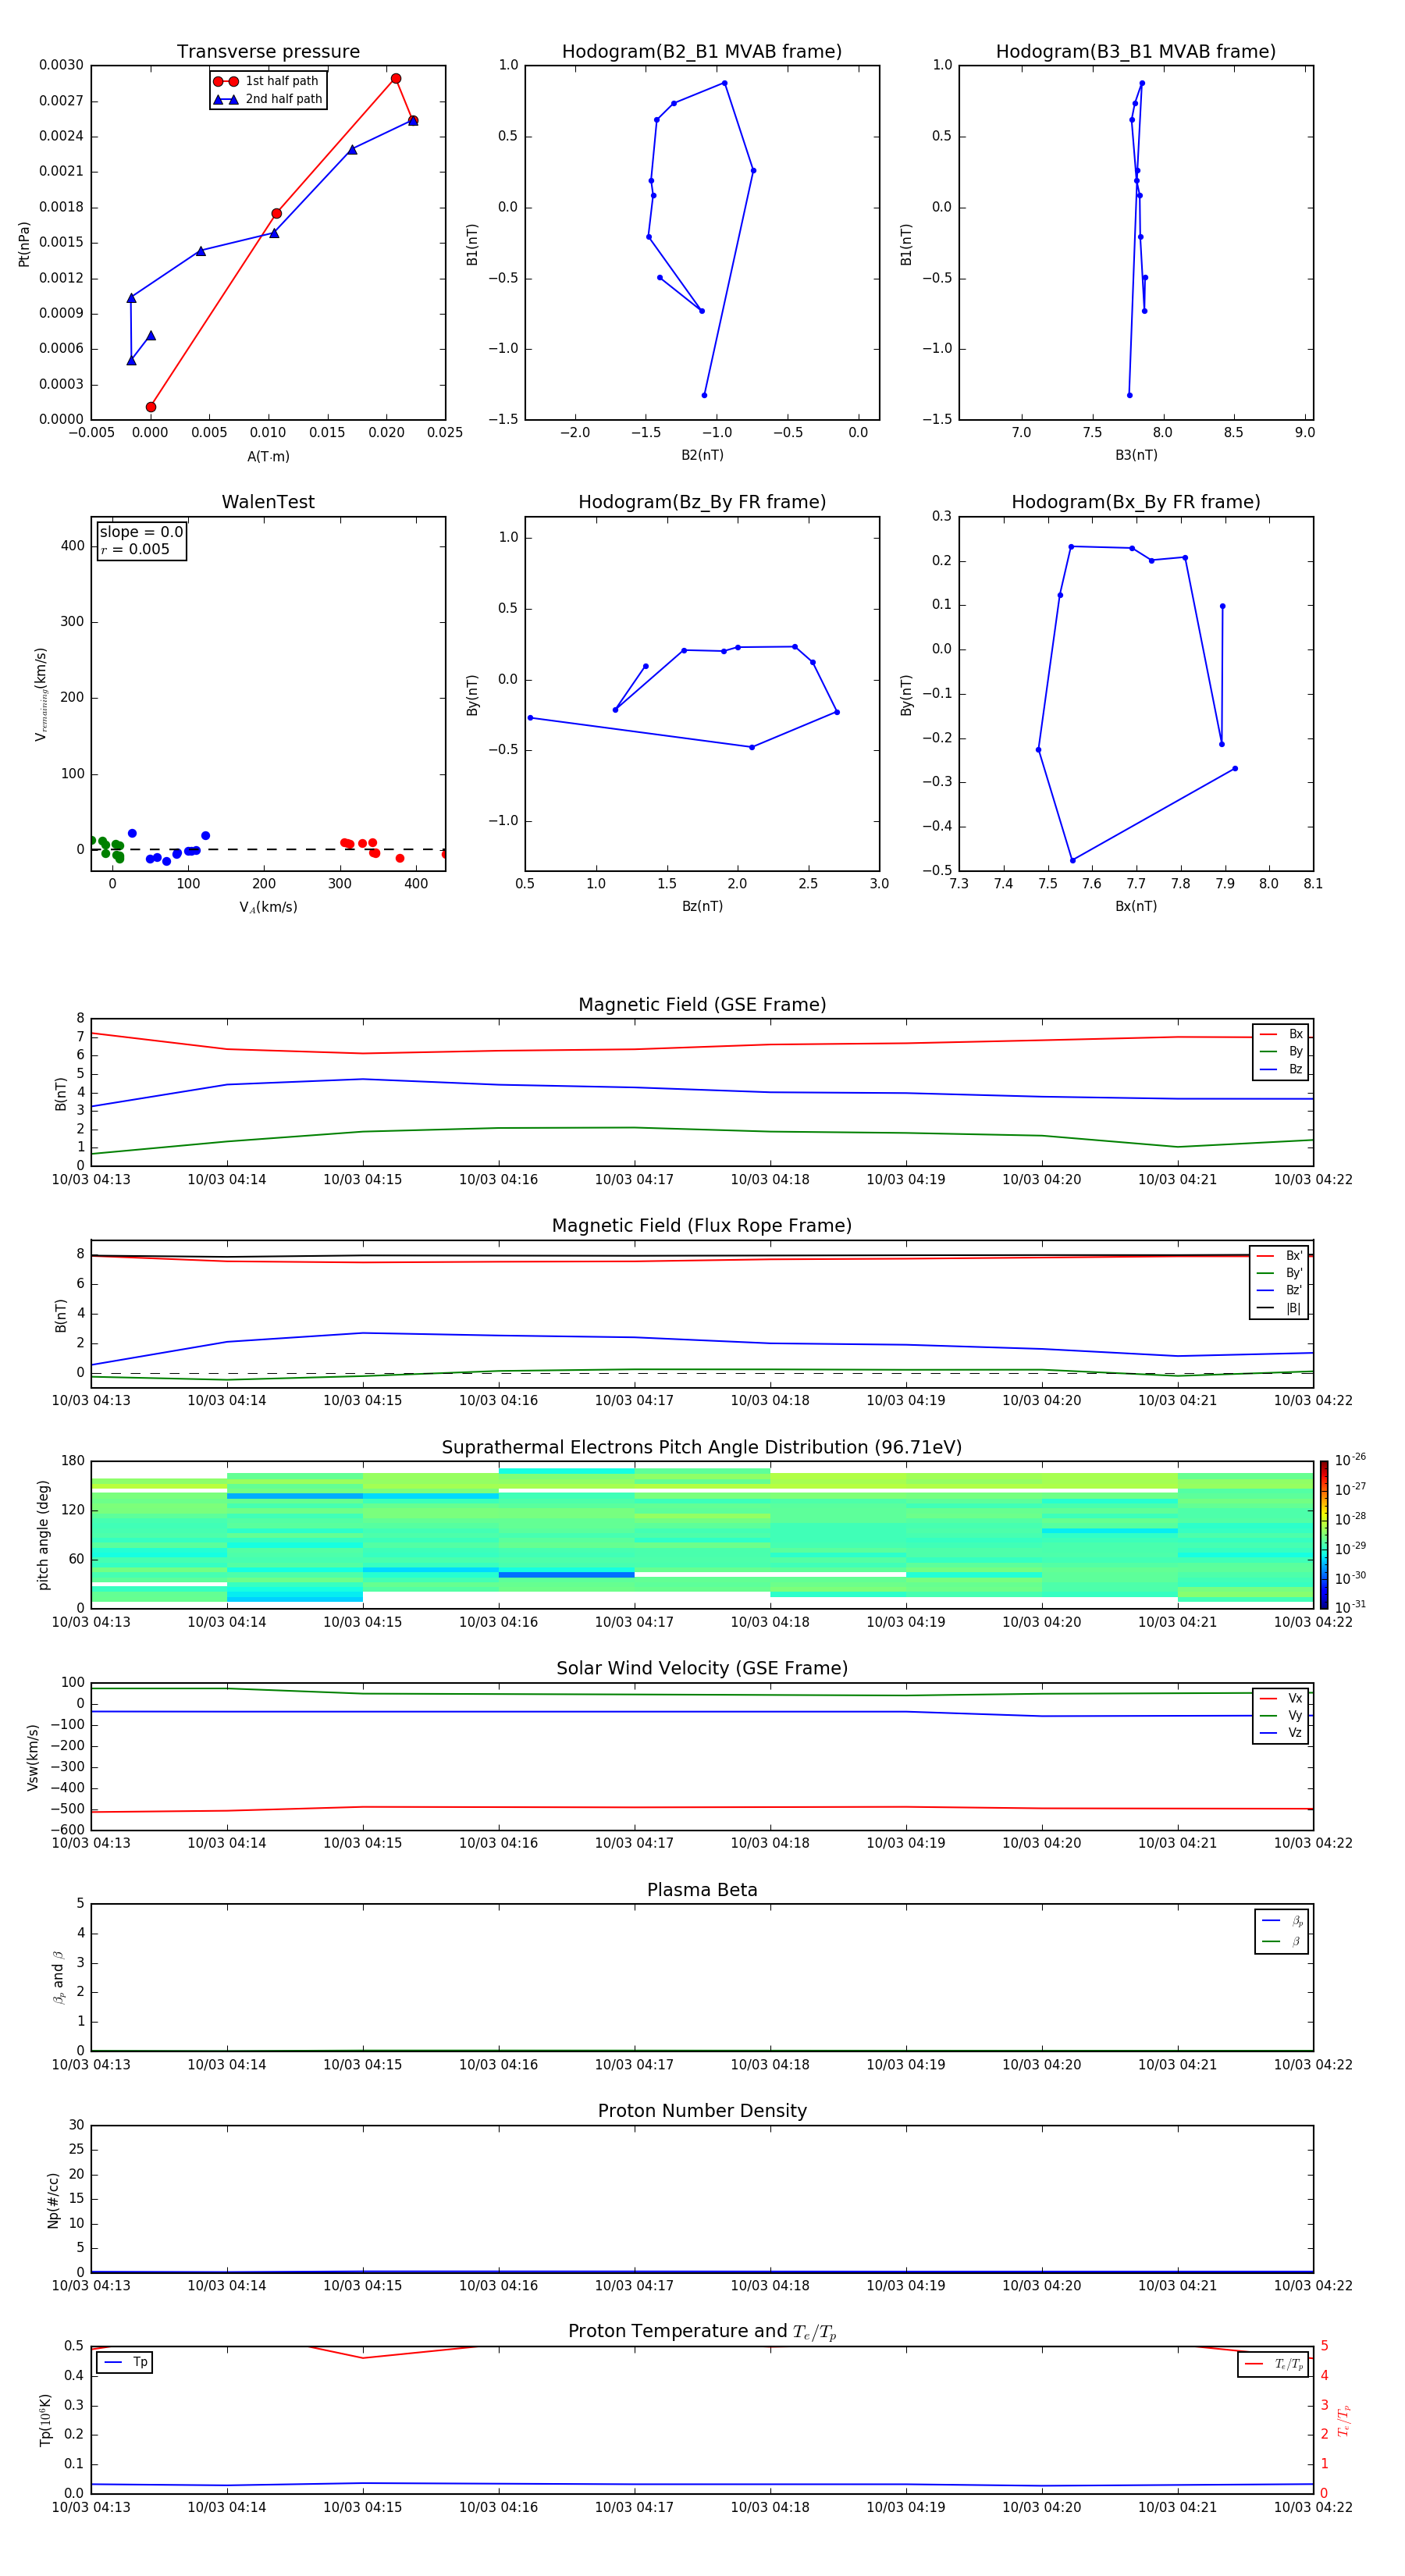Click 'Hodogram(Bz_By FR frame)' title
Image resolution: width=1405 pixels, height=2576 pixels.
702,502
